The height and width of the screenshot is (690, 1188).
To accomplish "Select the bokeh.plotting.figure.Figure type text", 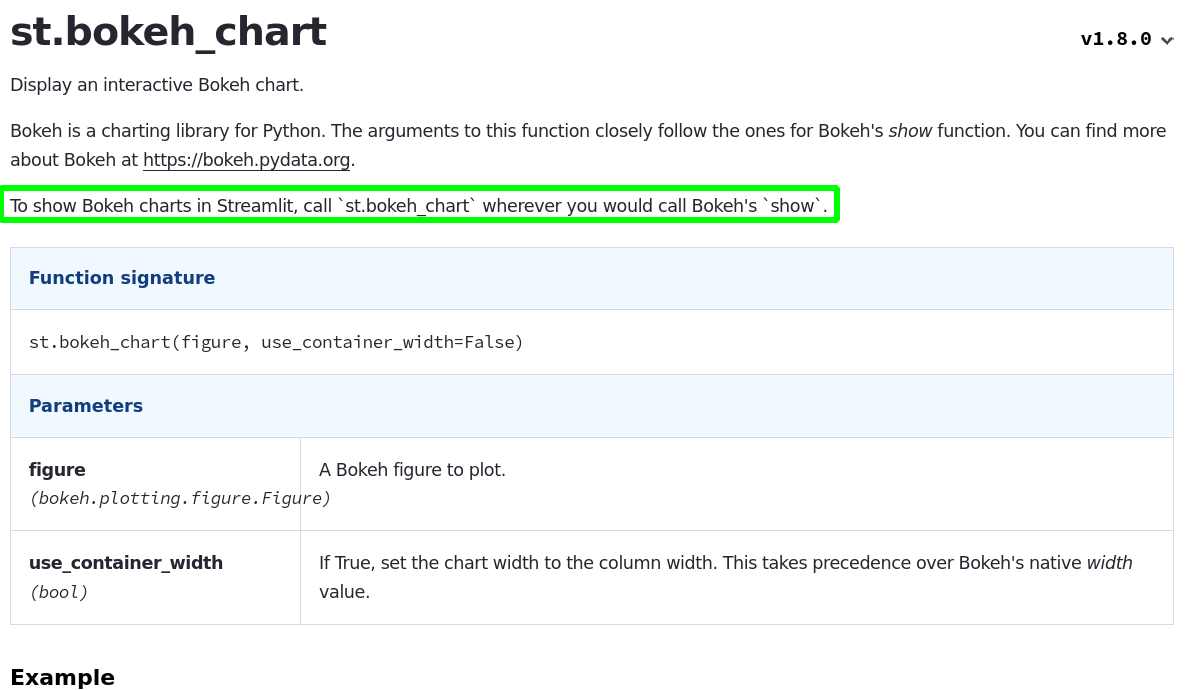I will tap(180, 498).
